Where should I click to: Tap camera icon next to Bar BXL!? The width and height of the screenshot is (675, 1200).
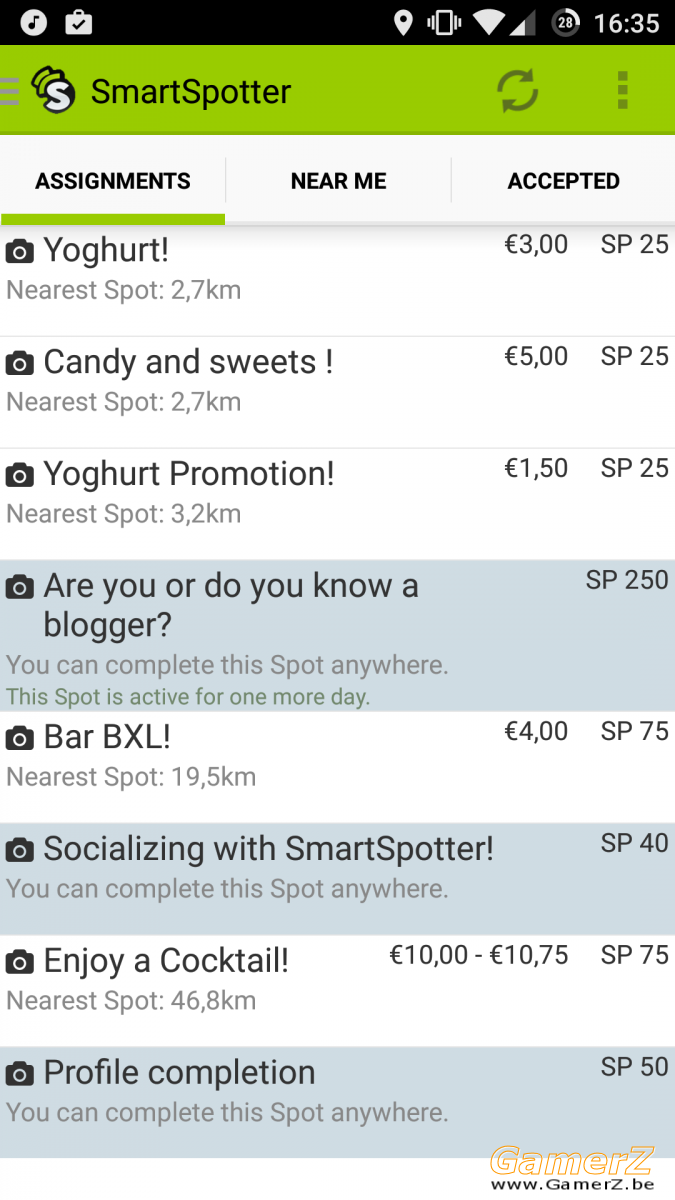click(x=20, y=738)
